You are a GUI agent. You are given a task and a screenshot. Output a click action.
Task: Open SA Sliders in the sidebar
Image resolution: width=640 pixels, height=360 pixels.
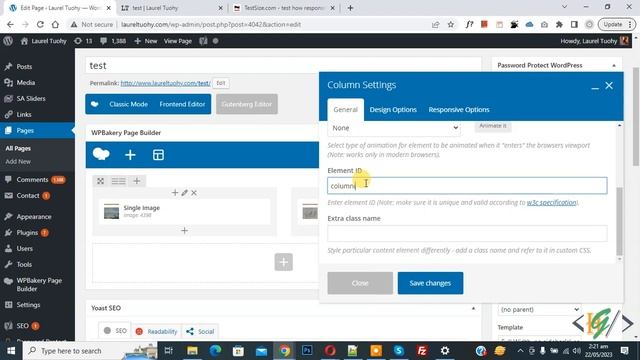click(31, 98)
